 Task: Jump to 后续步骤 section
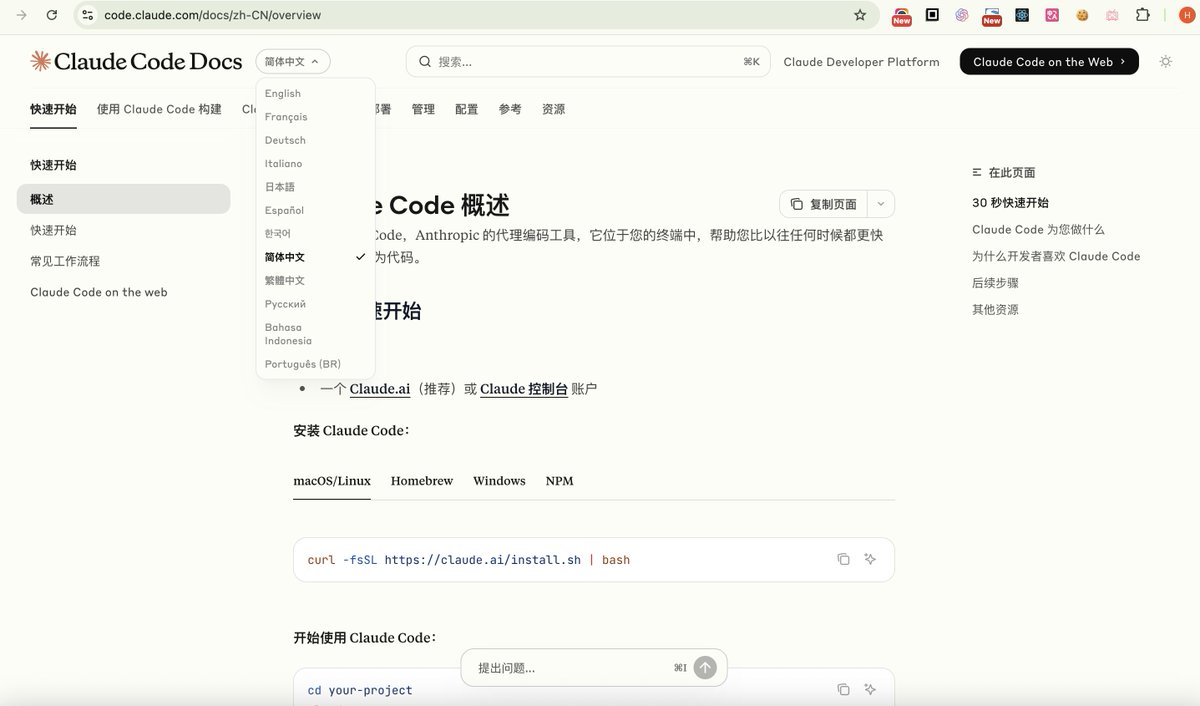tap(995, 283)
